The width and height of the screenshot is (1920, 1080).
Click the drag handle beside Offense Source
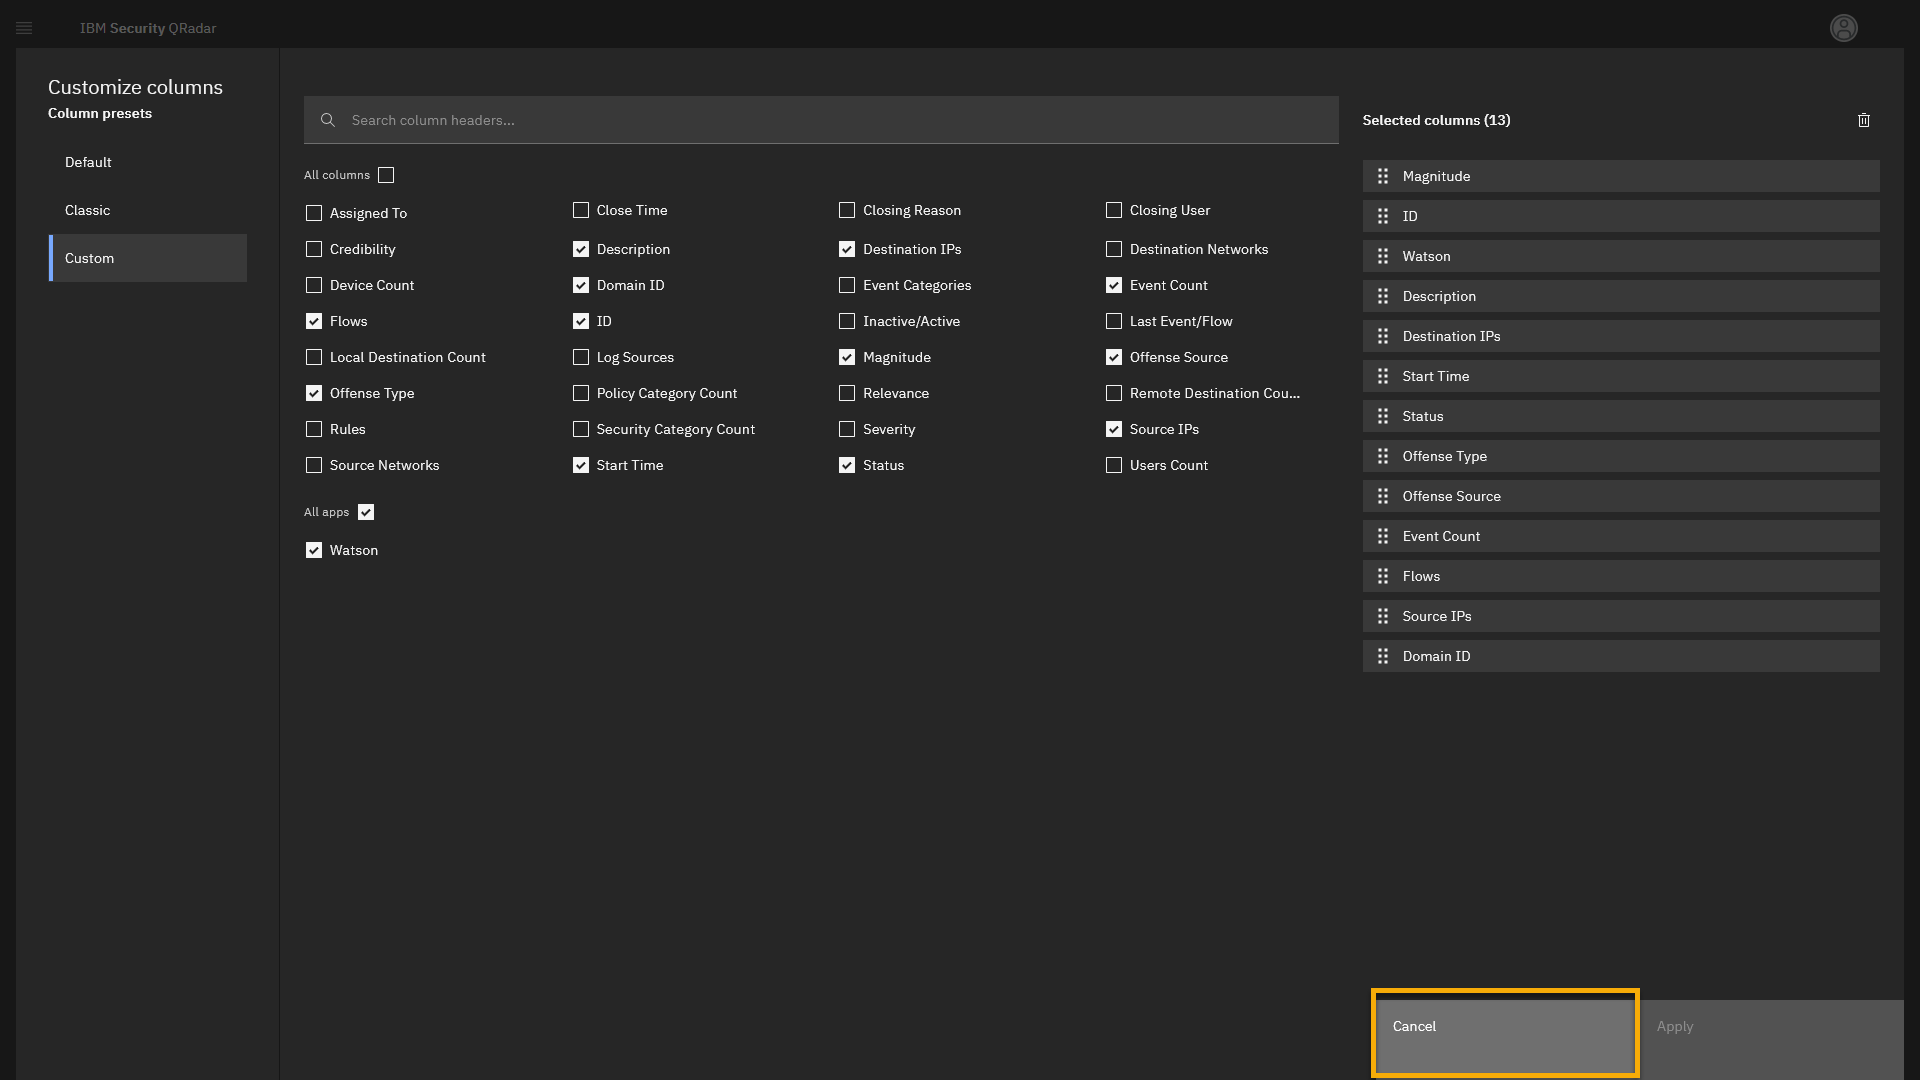[1383, 496]
